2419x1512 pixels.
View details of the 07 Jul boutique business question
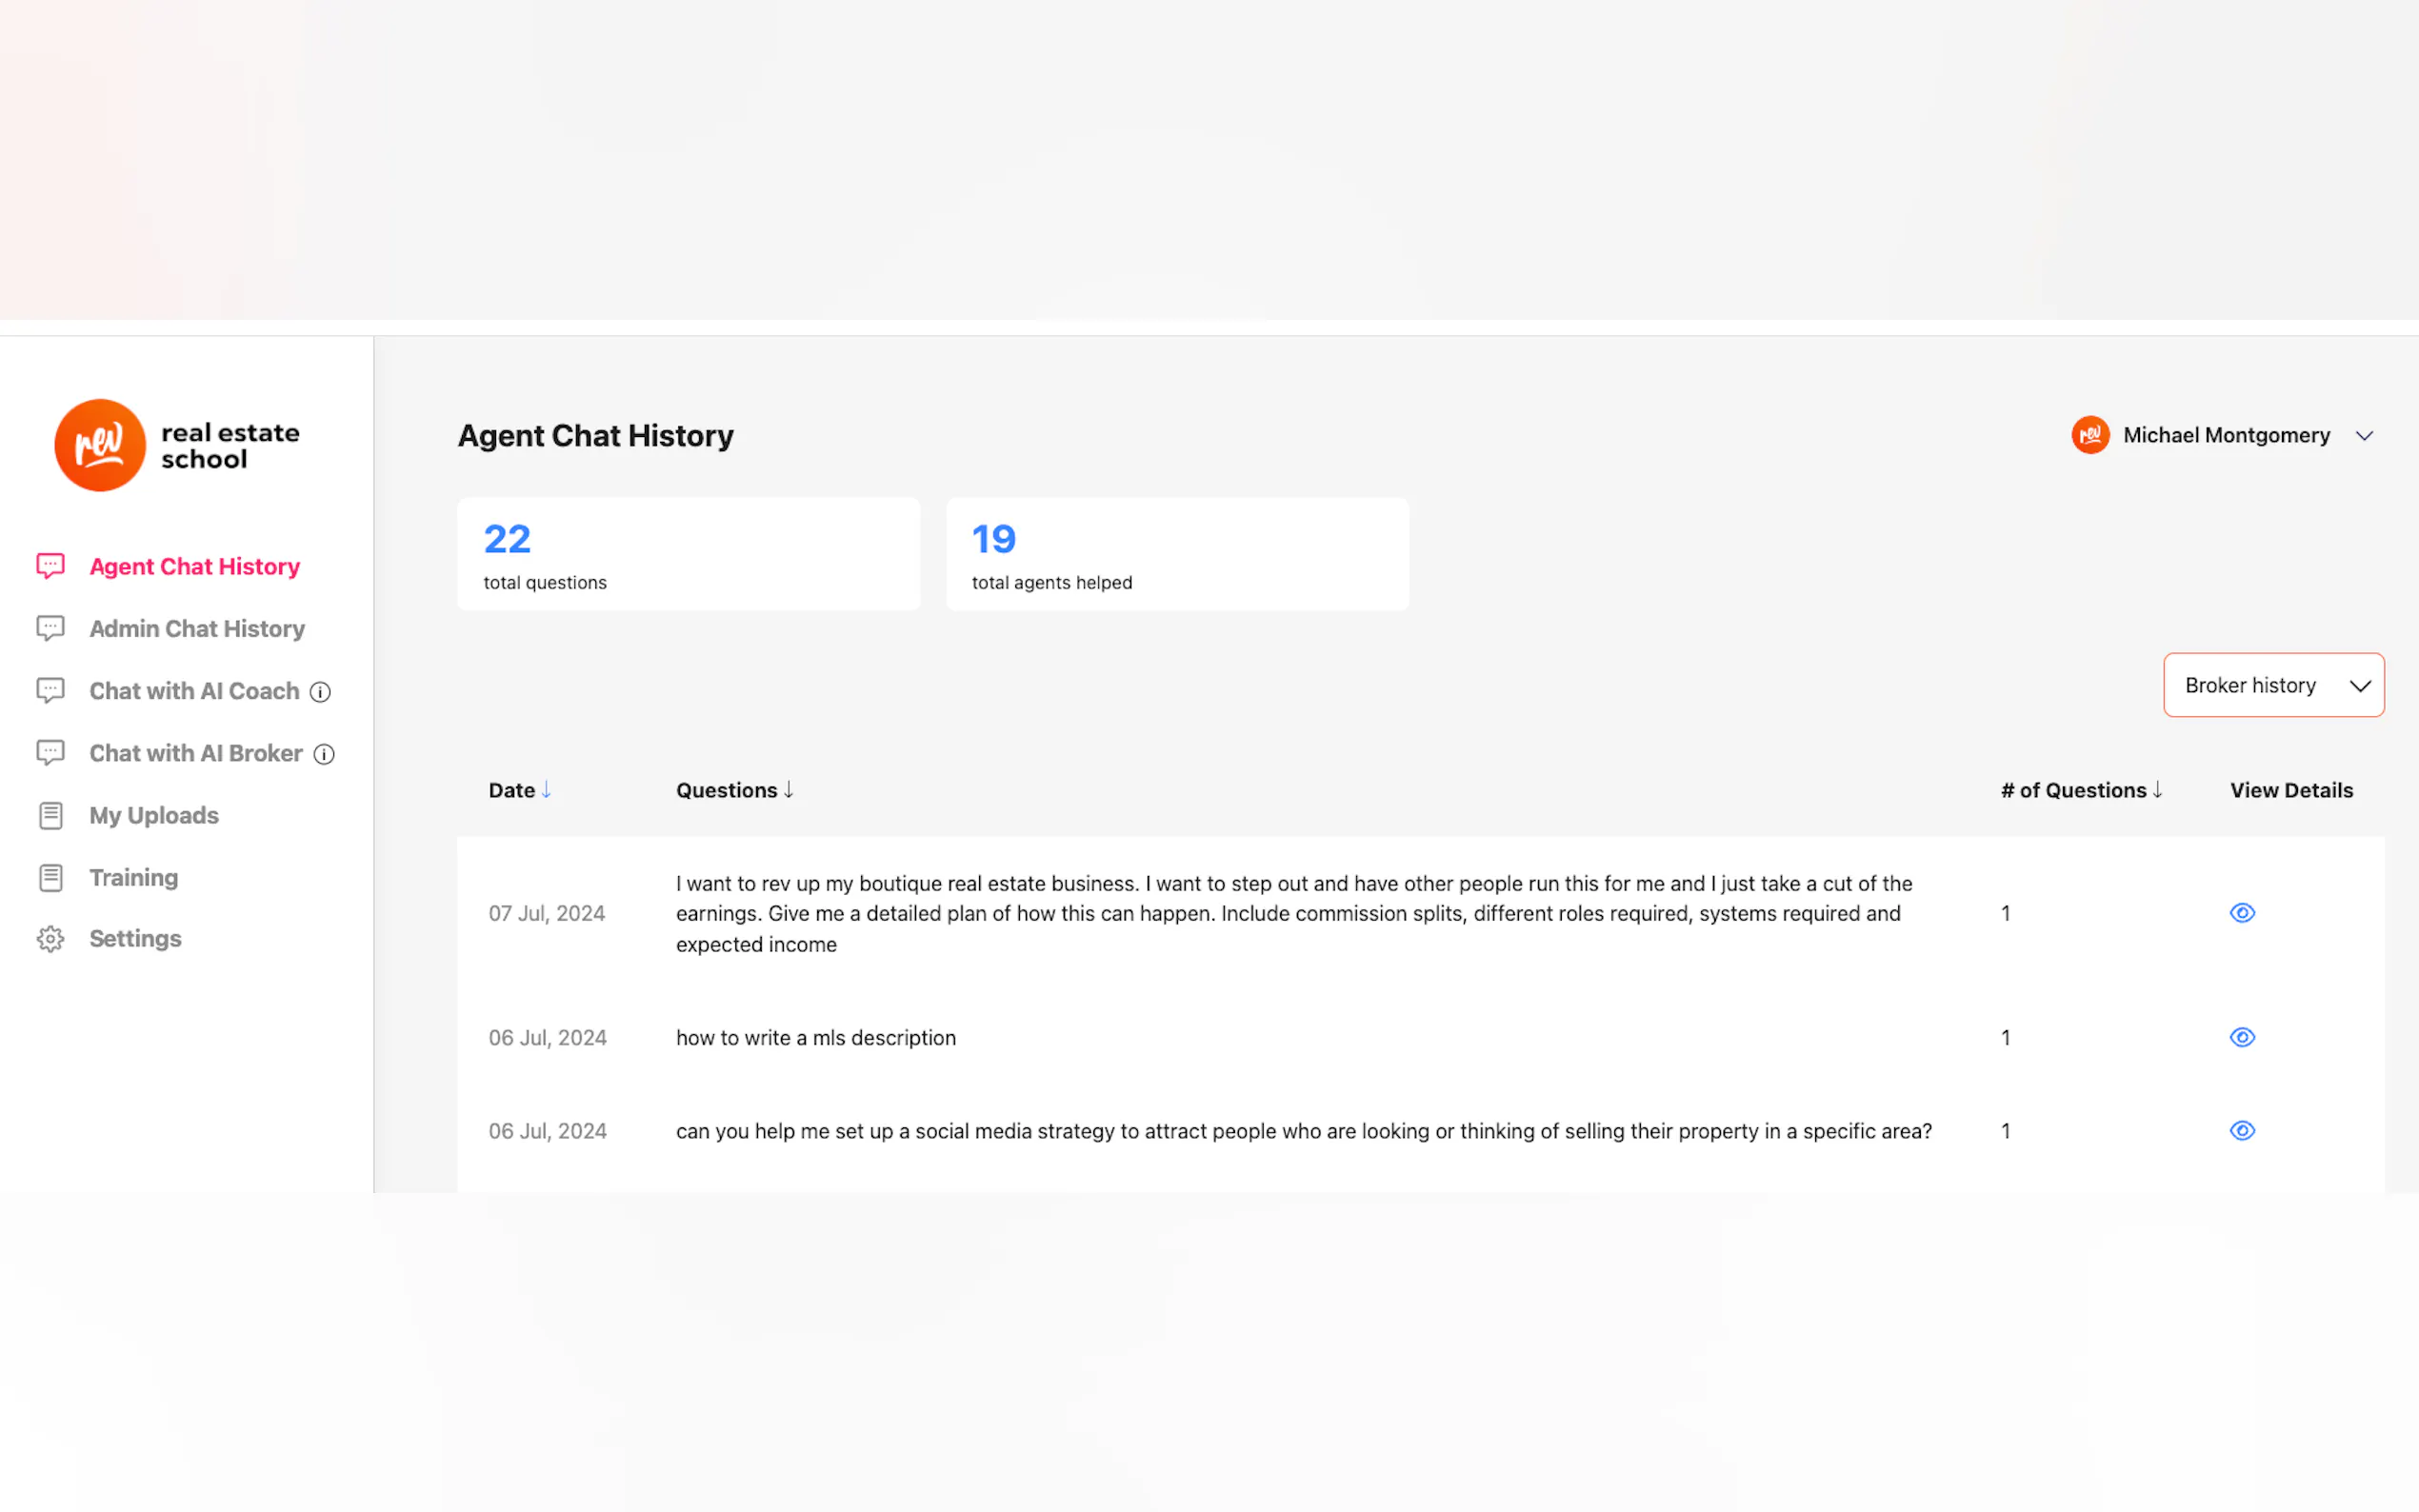coord(2242,913)
